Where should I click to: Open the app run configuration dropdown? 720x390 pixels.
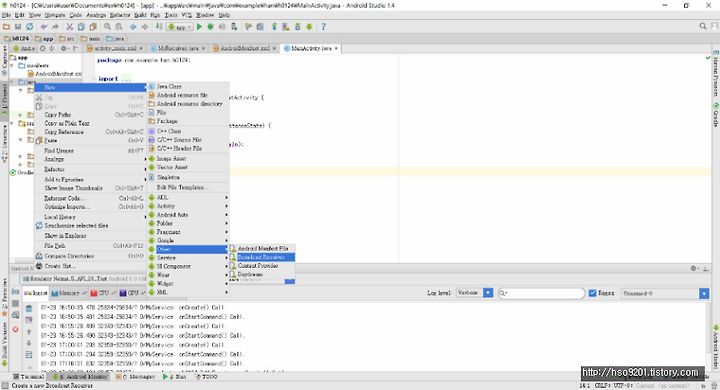coord(180,27)
